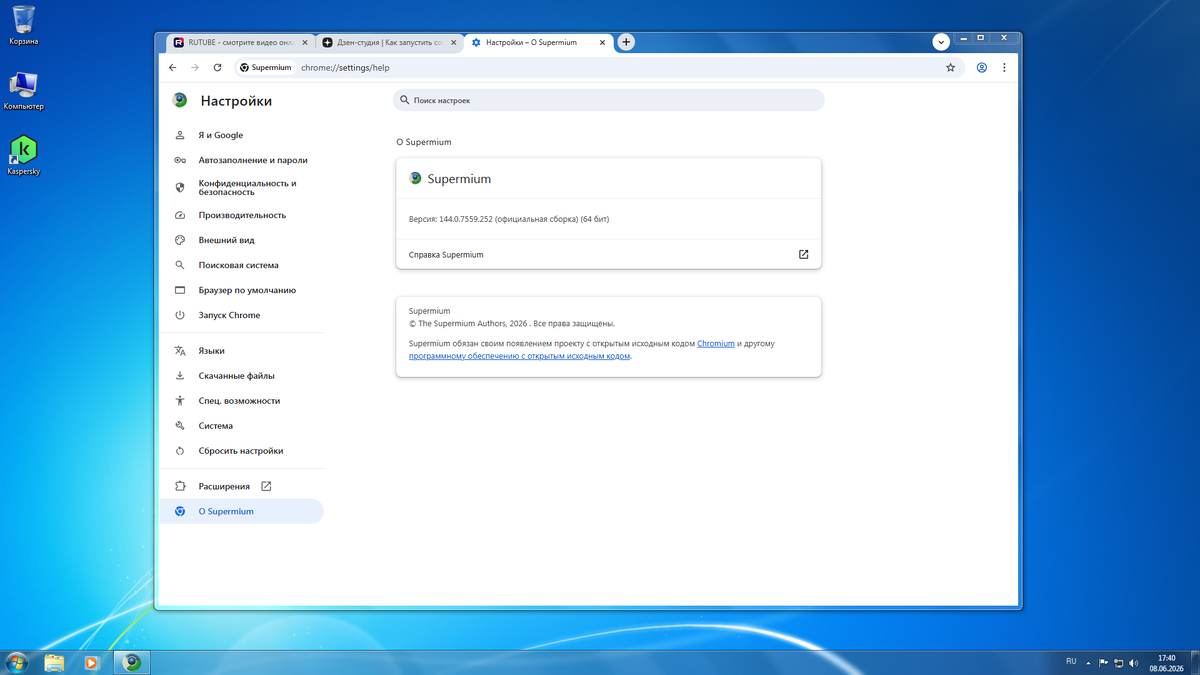Click the person icon beside Я и Google
1200x675 pixels.
[180, 135]
